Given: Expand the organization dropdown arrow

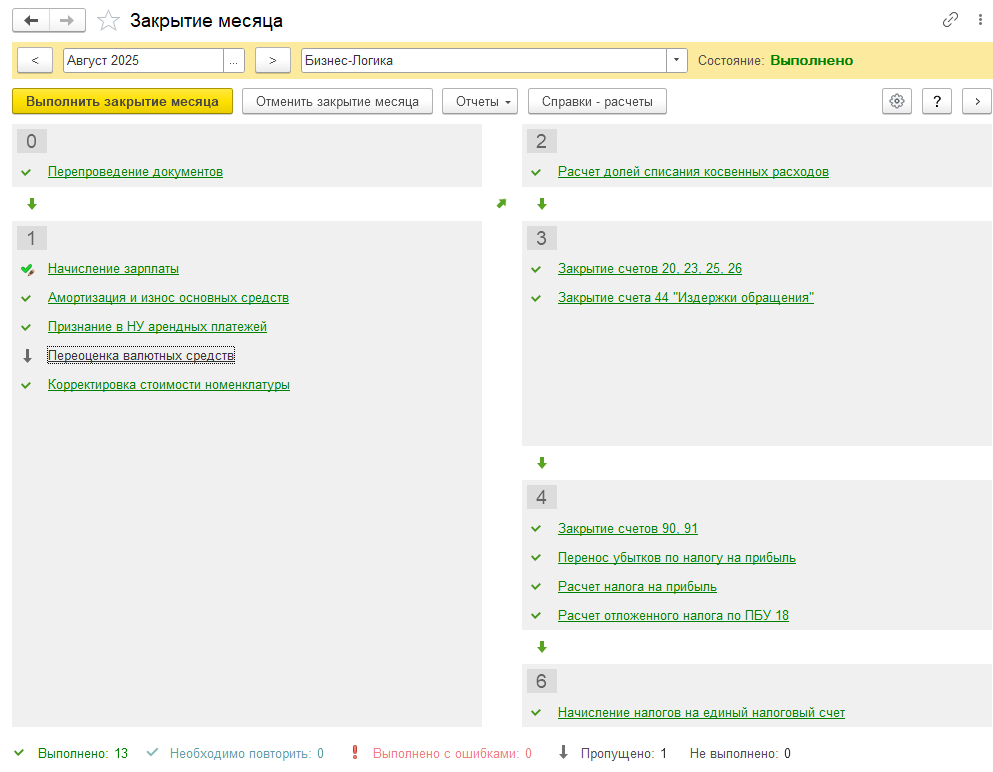Looking at the screenshot, I should click(676, 61).
